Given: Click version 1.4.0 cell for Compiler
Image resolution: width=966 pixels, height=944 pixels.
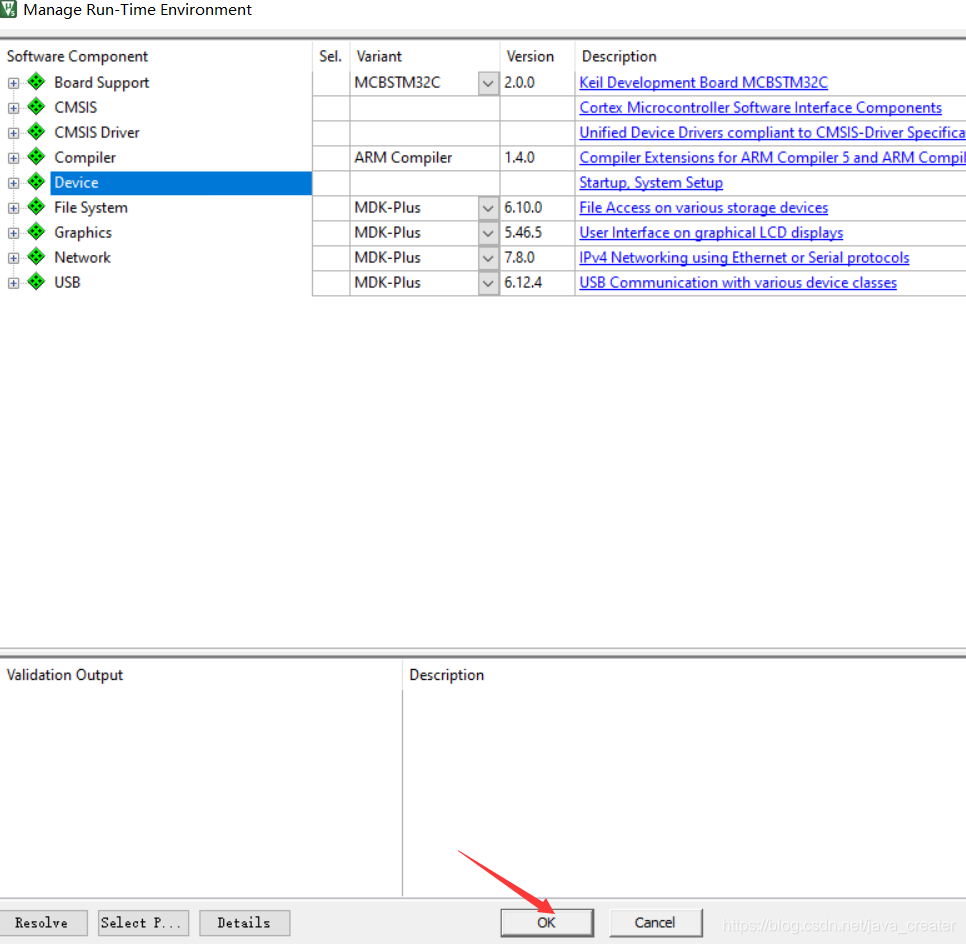Looking at the screenshot, I should pos(537,158).
